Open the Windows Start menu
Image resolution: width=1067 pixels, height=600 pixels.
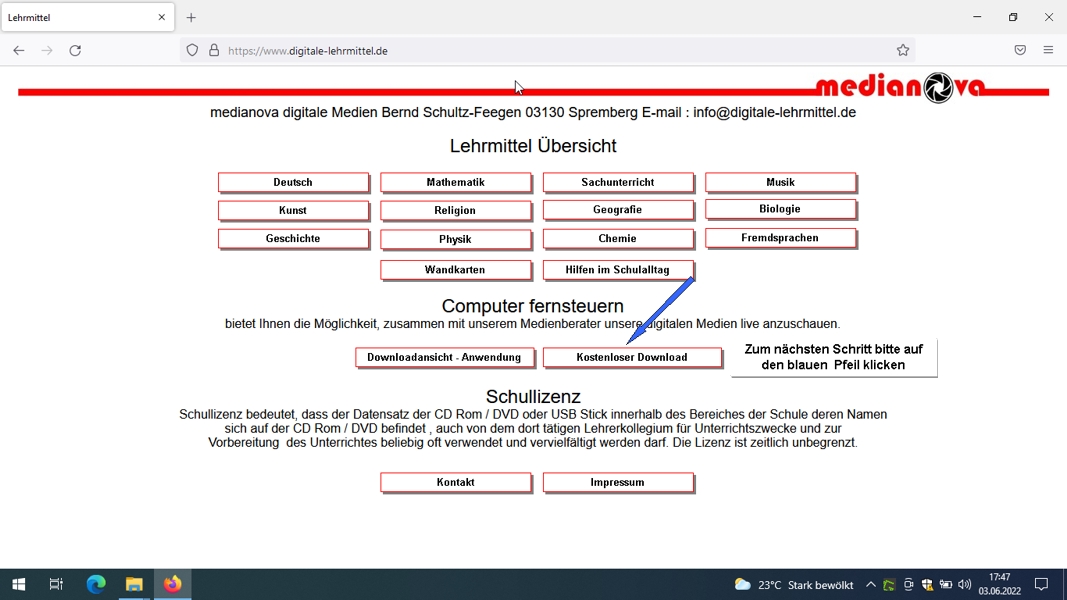coord(18,584)
